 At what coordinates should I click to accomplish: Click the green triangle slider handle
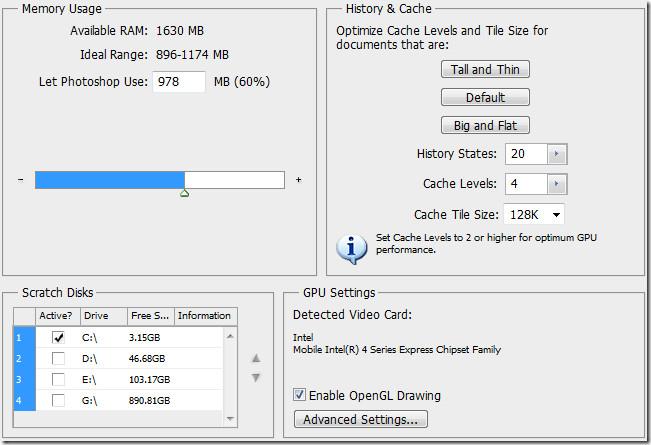[185, 193]
